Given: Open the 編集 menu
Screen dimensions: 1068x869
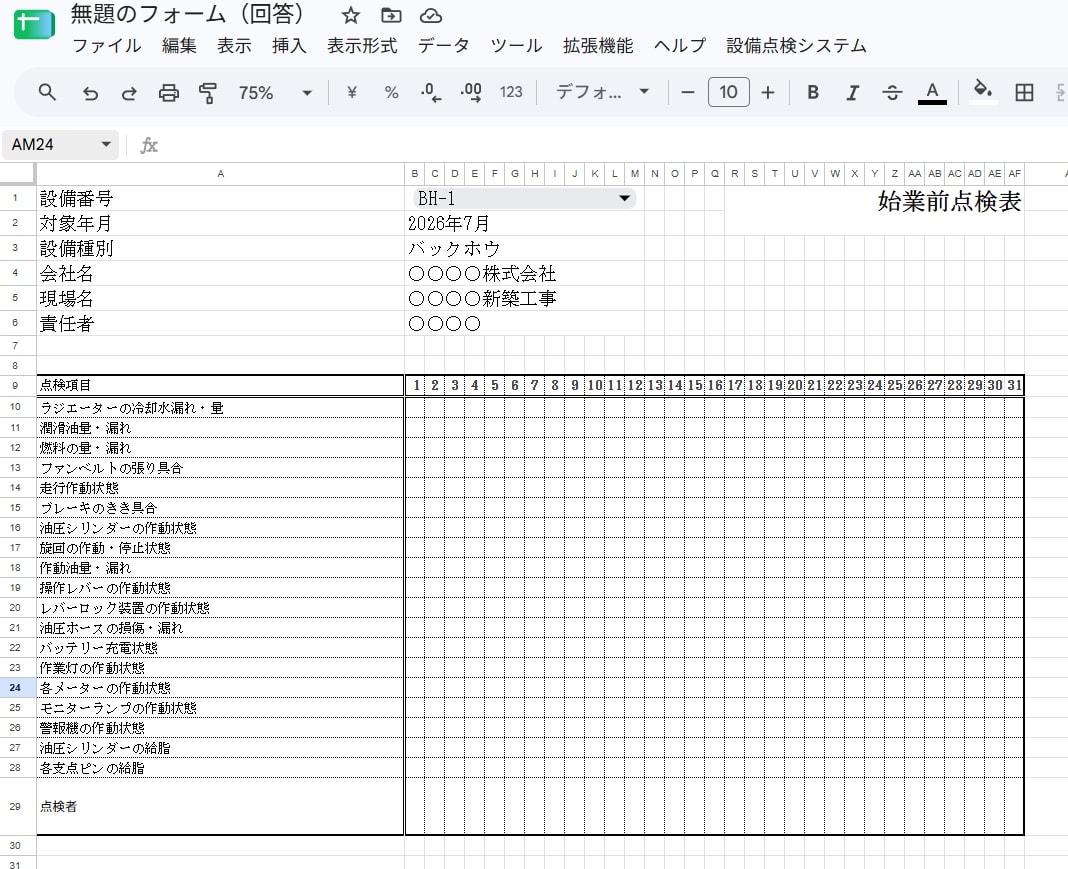Looking at the screenshot, I should (x=179, y=46).
